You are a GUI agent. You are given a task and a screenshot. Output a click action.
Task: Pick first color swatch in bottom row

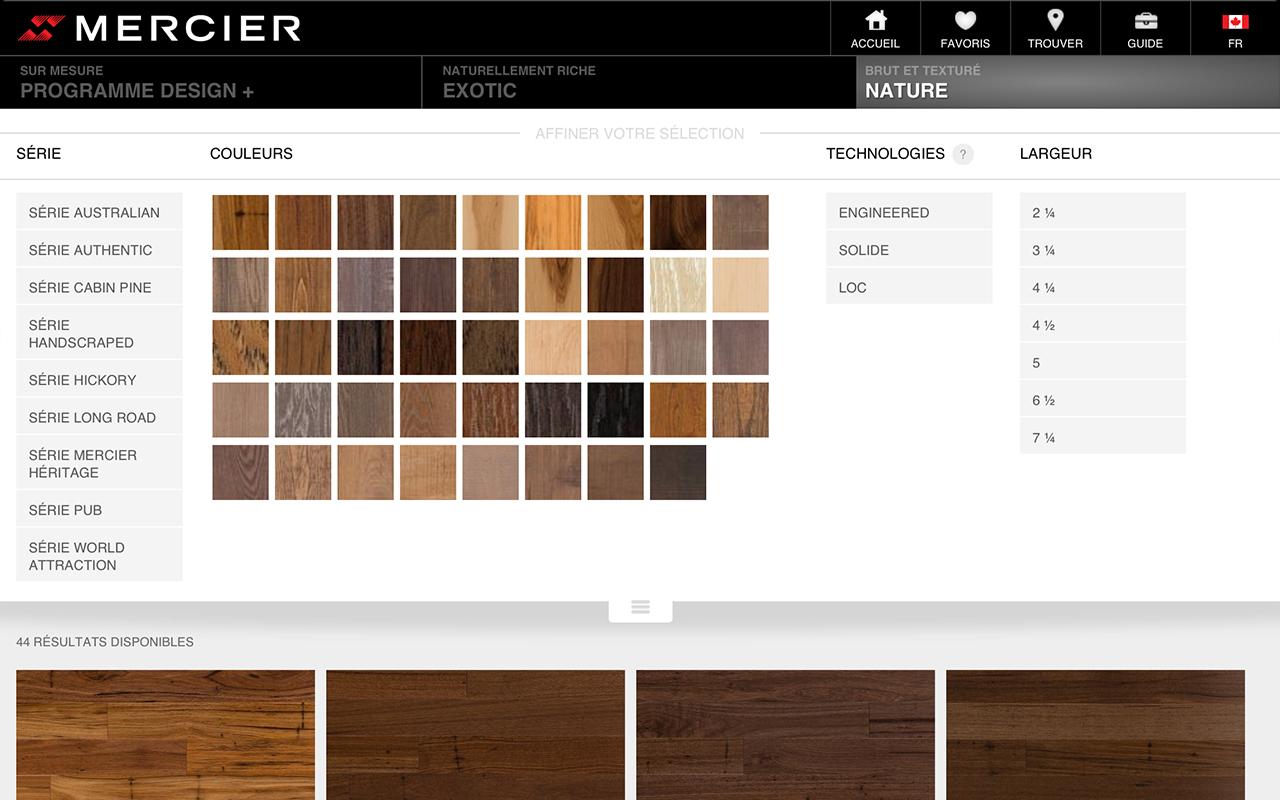[240, 472]
